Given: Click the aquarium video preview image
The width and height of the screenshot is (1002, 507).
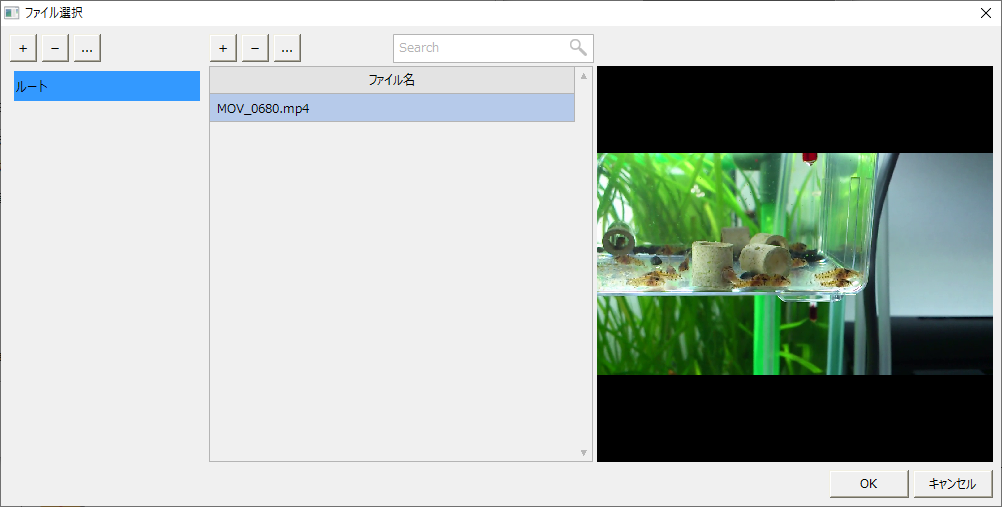Looking at the screenshot, I should [795, 264].
